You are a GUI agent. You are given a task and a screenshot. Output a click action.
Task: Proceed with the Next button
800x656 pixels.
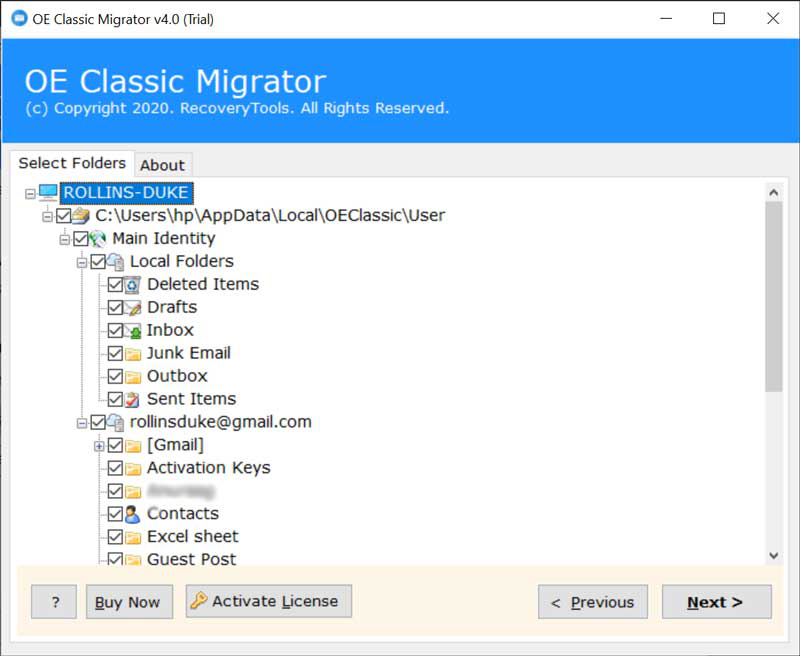(x=717, y=602)
